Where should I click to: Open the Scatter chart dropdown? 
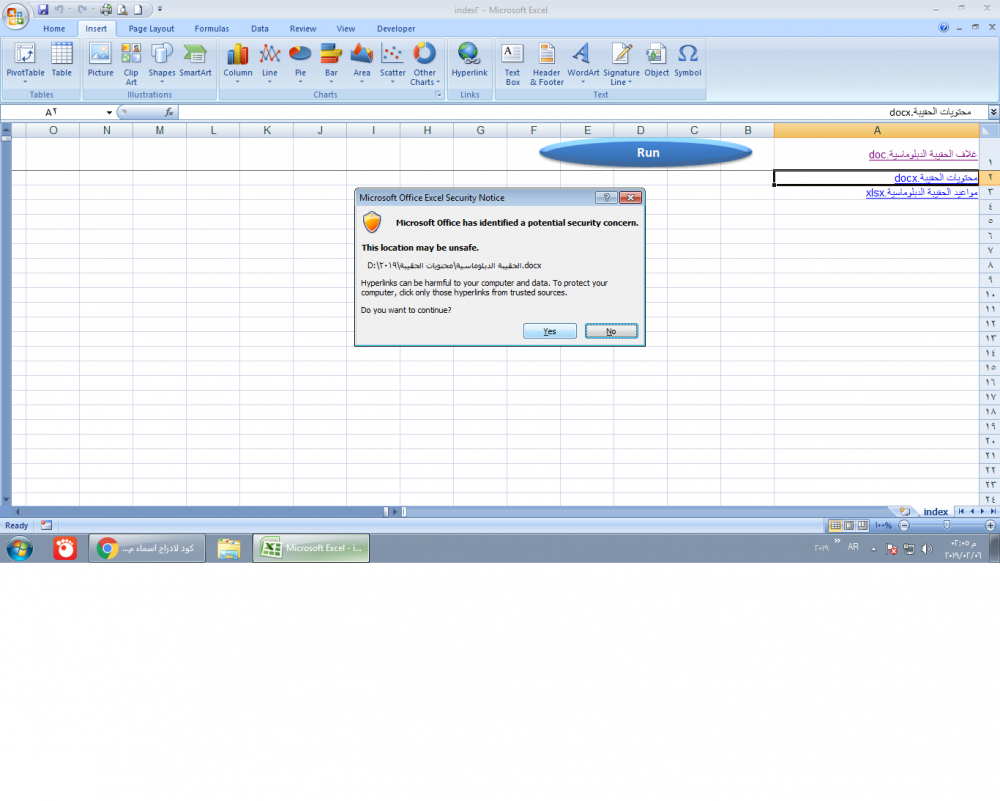(x=392, y=63)
